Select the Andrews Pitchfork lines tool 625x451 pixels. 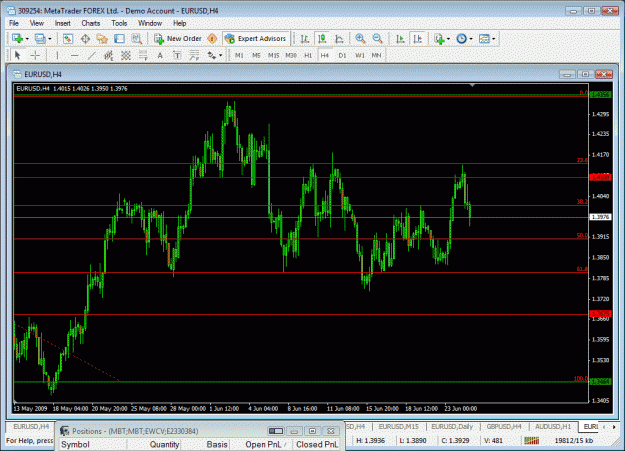point(194,55)
